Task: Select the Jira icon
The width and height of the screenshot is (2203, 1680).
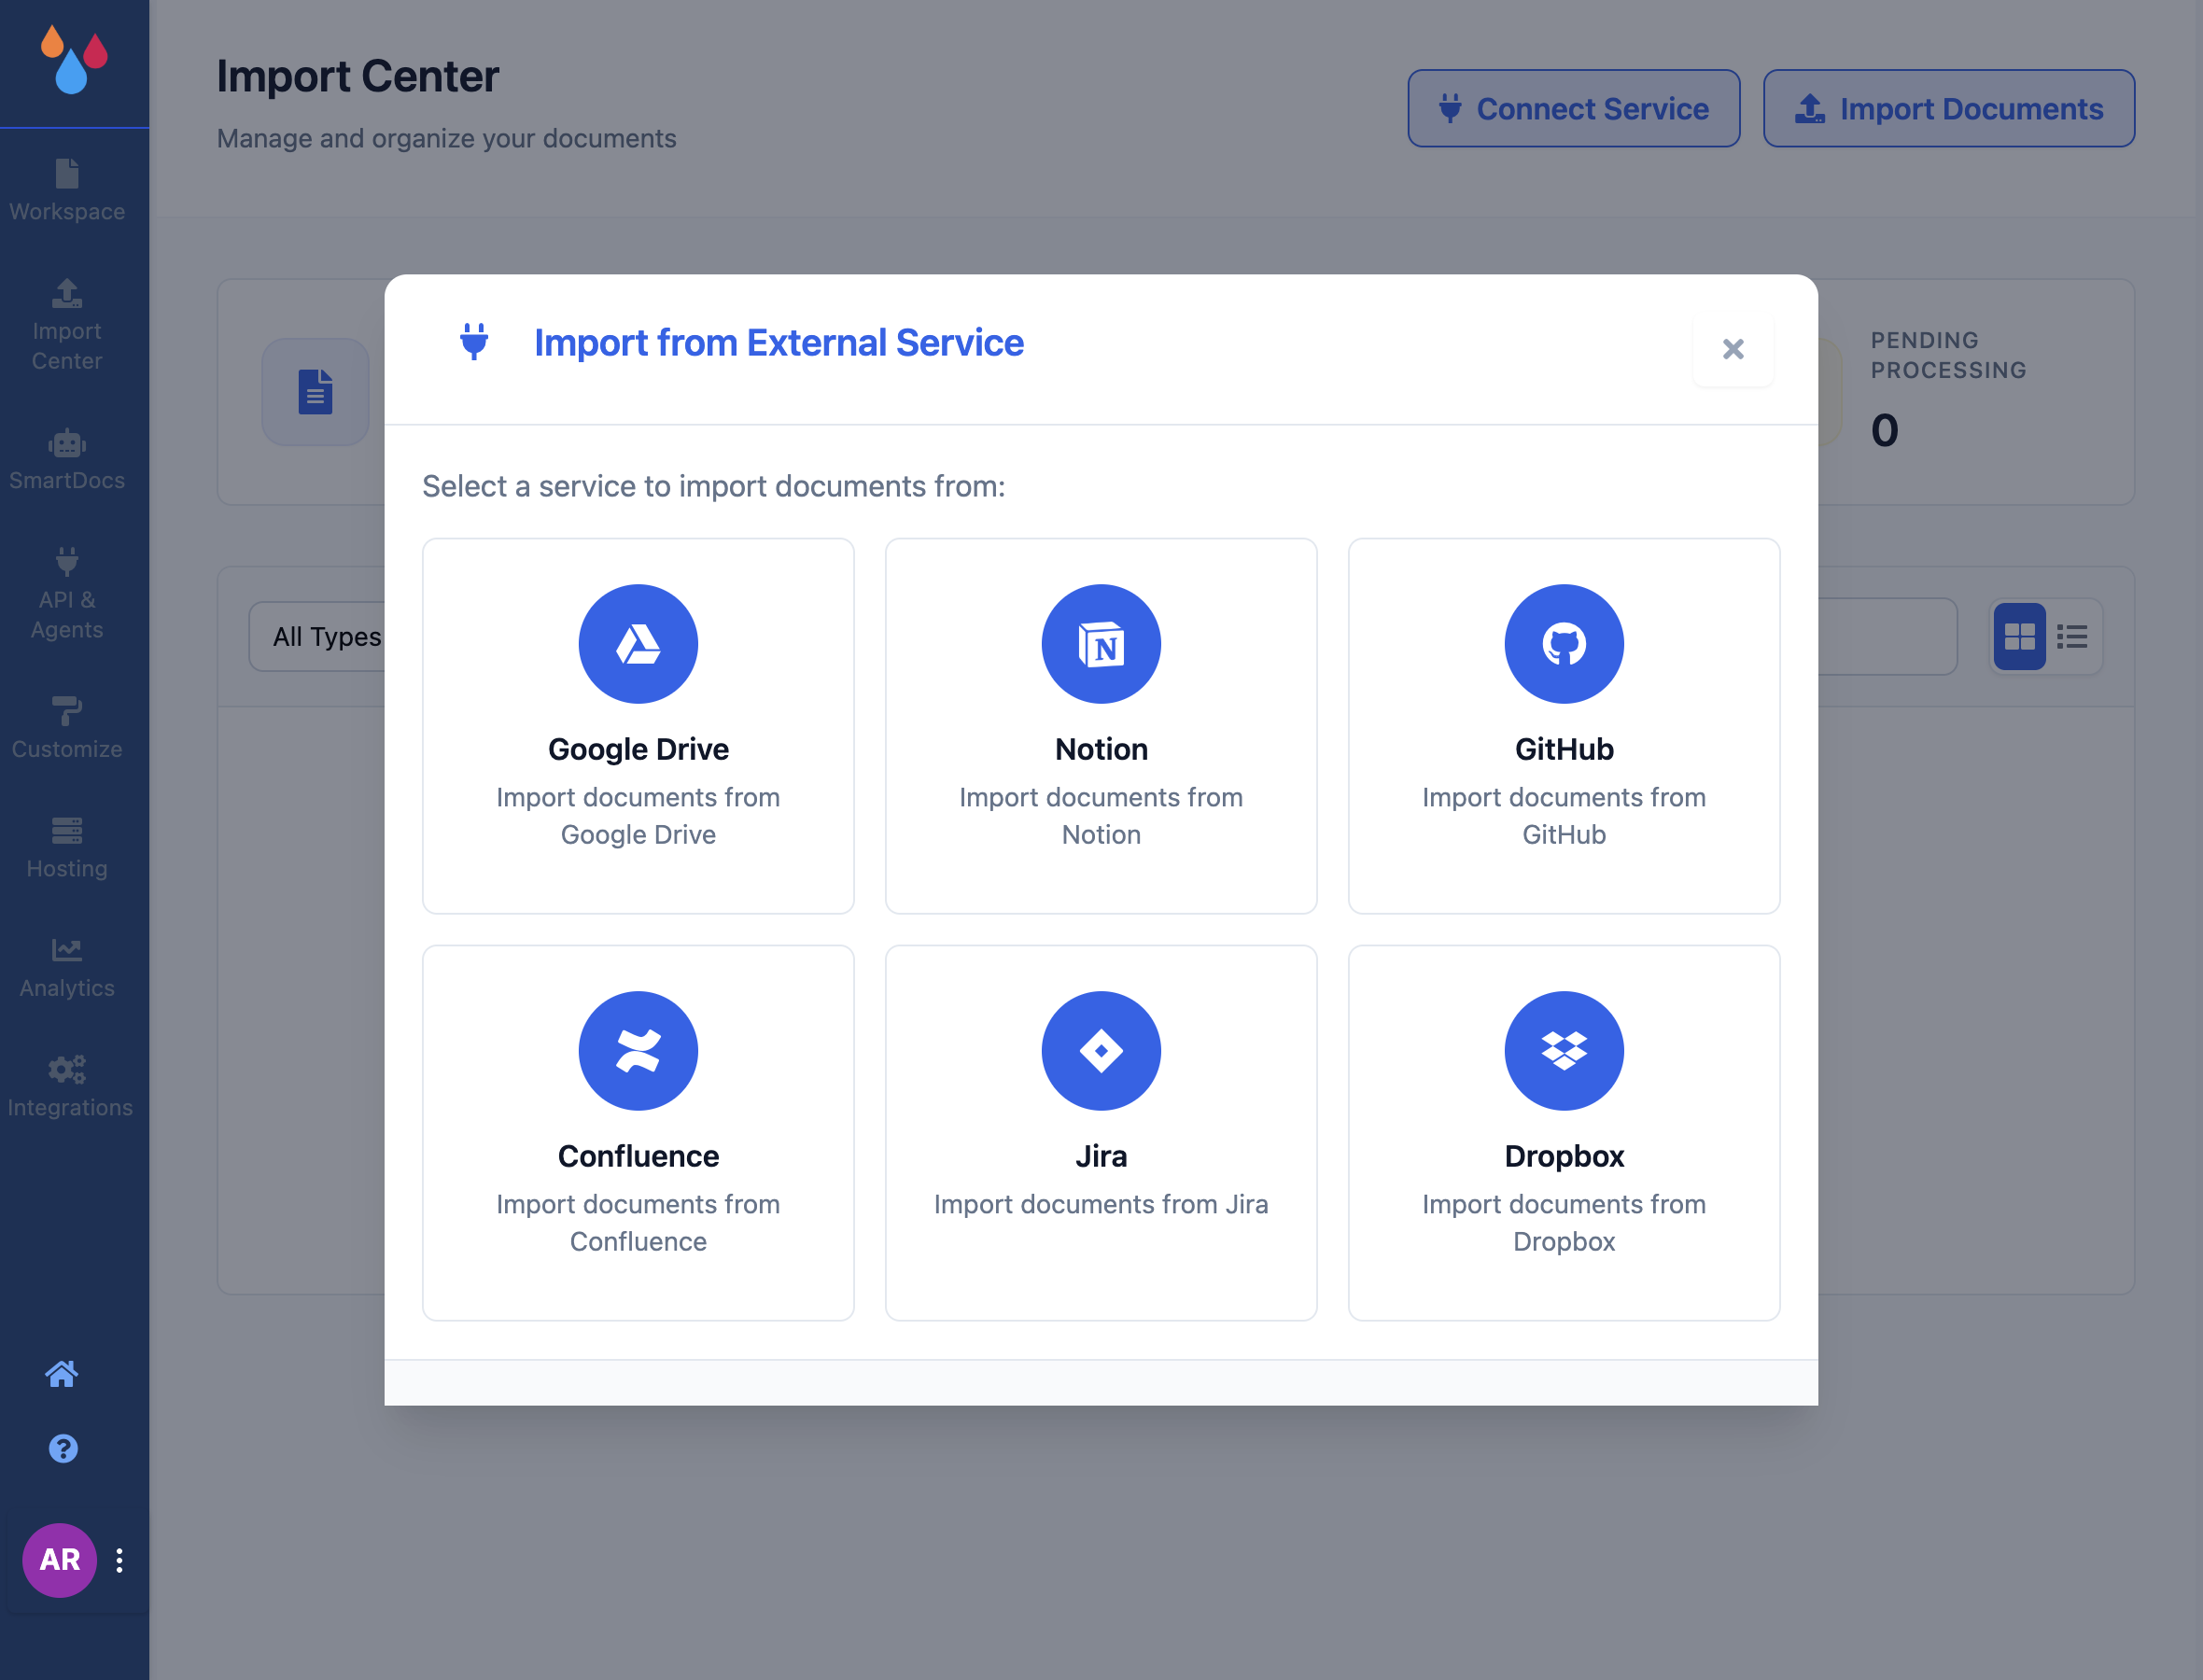Action: 1101,1051
